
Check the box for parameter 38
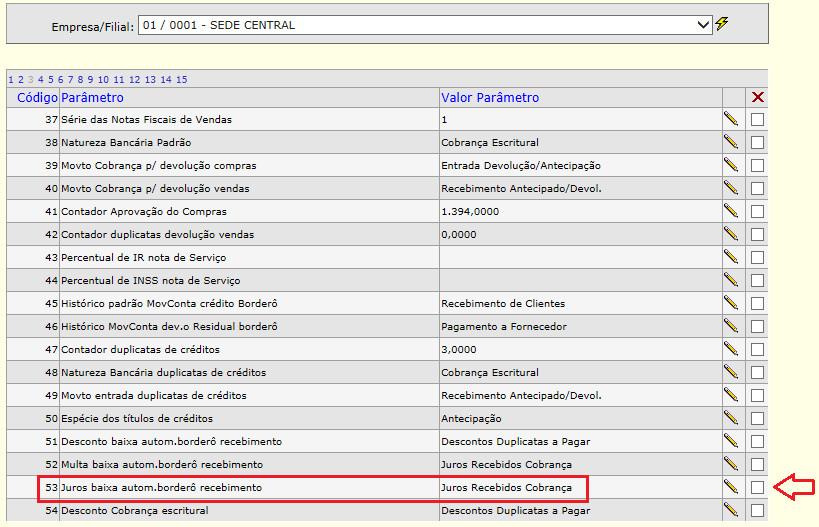[757, 143]
